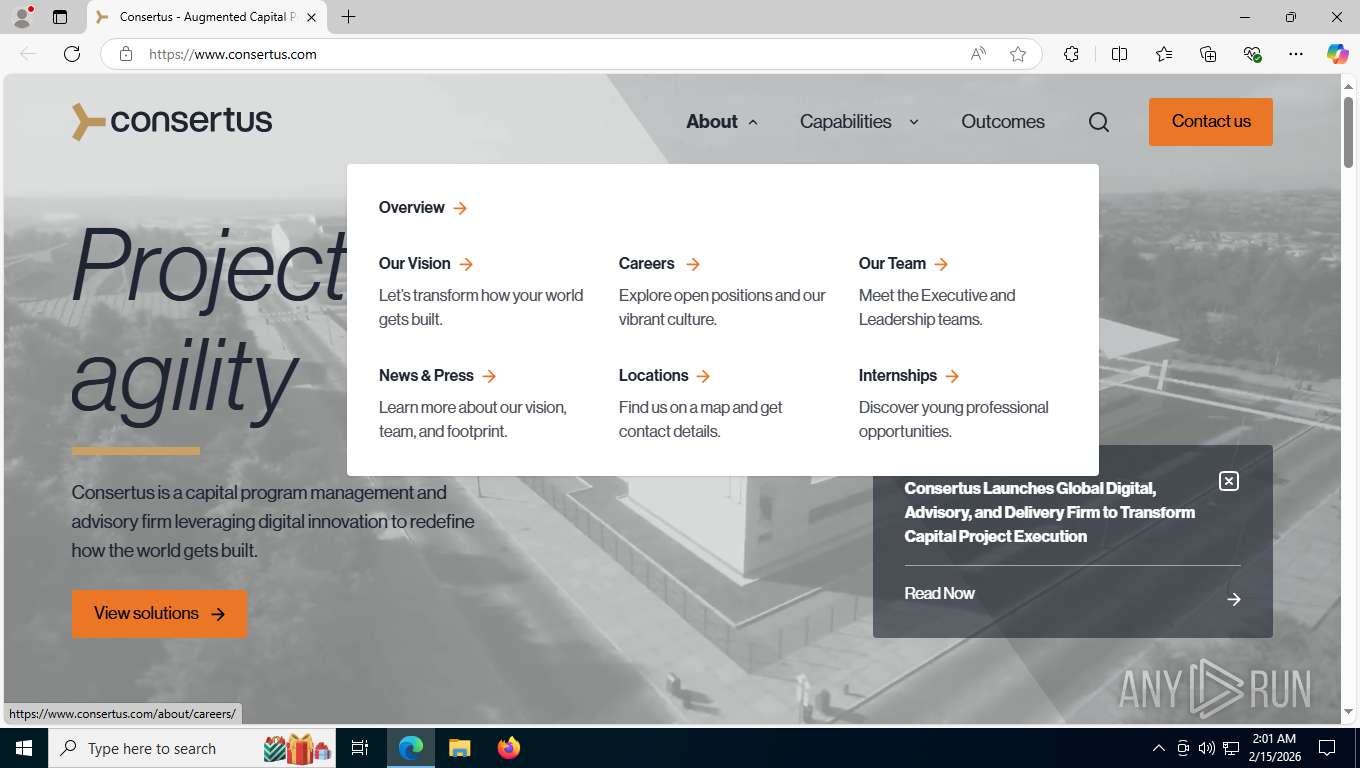Screen dimensions: 1360x768
Task: Open Our Vision menu entry
Action: pyautogui.click(x=415, y=264)
